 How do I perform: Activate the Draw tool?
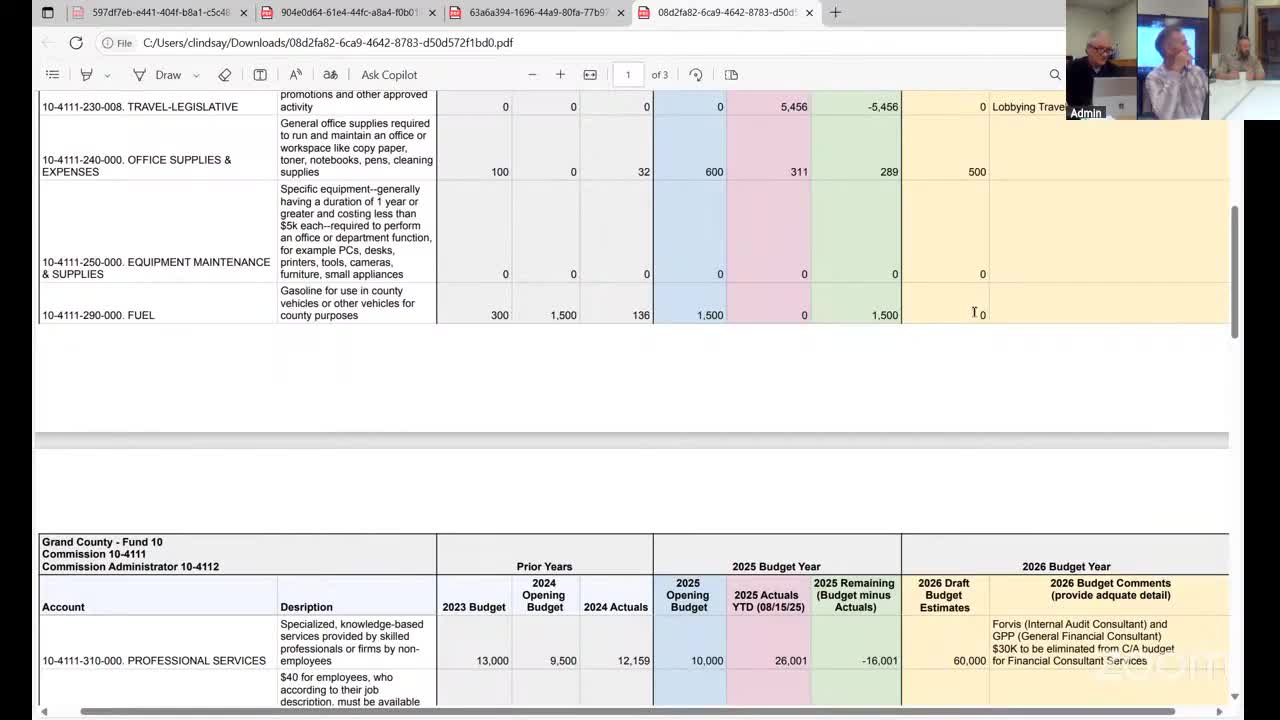click(x=157, y=75)
